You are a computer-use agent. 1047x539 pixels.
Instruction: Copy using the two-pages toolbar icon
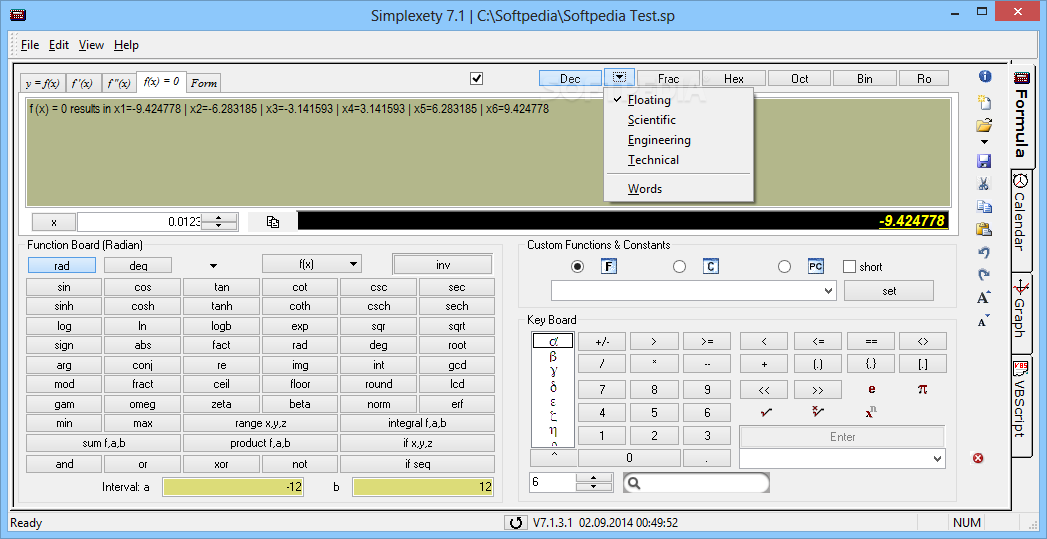(x=984, y=206)
